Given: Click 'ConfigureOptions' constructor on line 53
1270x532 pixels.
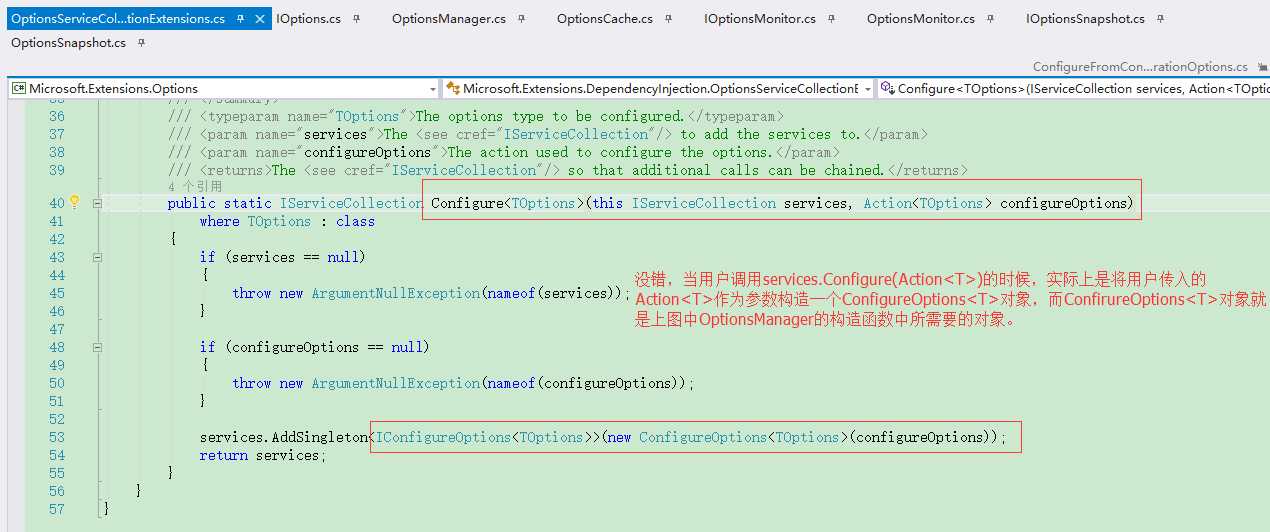Looking at the screenshot, I should pos(703,437).
